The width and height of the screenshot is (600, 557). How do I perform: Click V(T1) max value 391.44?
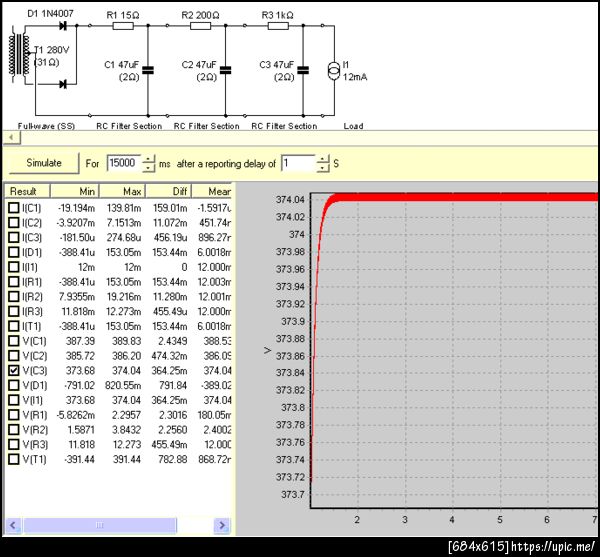[127, 459]
